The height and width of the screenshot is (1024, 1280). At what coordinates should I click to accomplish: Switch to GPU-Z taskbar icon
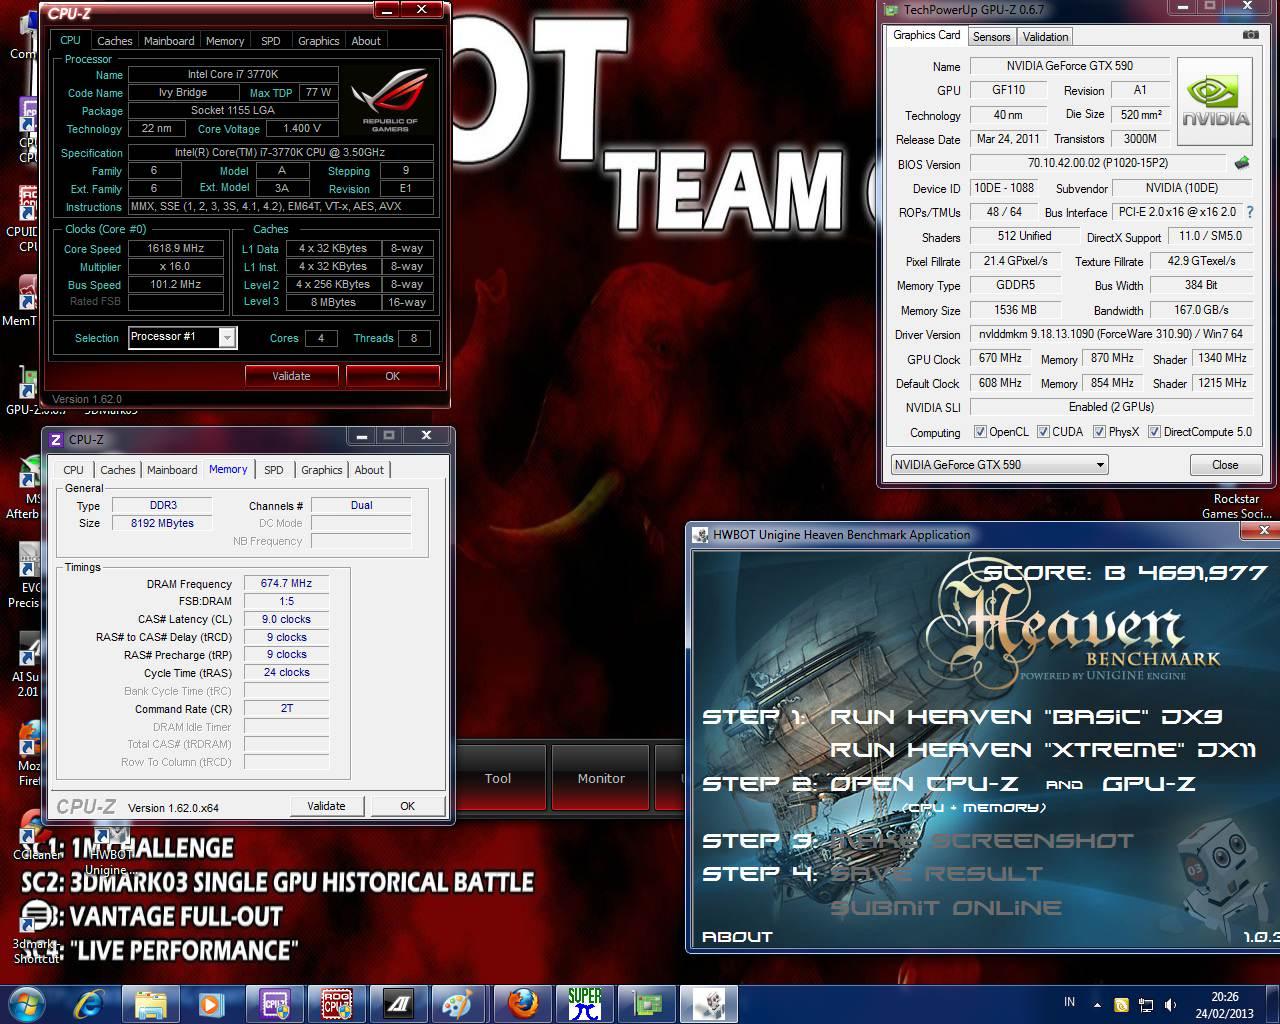click(x=646, y=1003)
